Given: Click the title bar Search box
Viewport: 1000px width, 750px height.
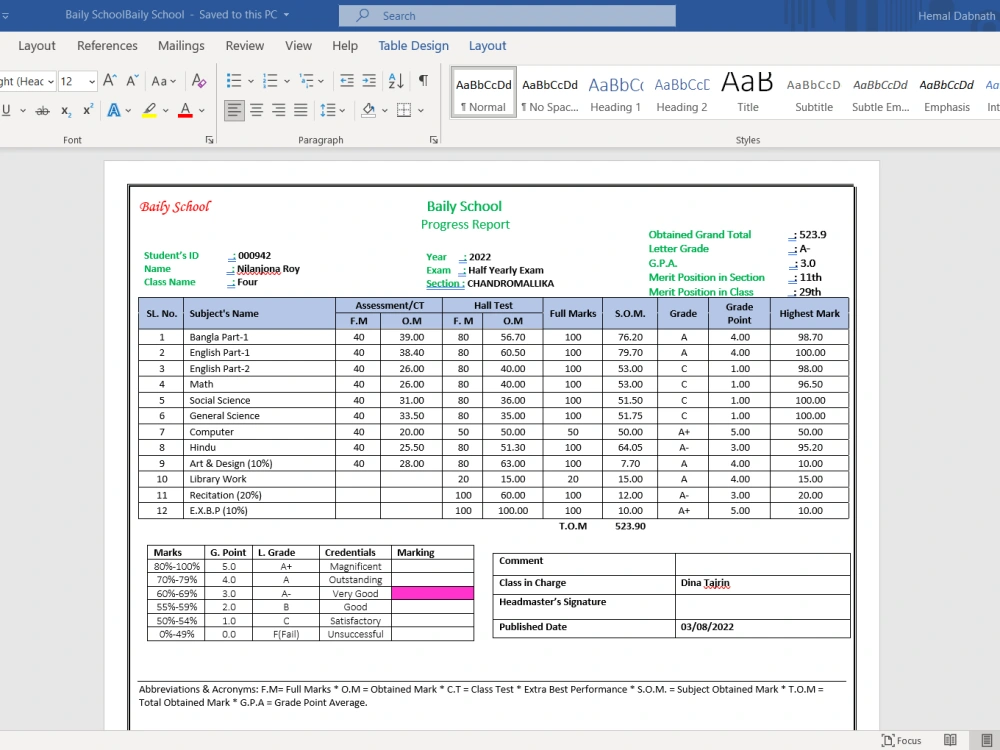Looking at the screenshot, I should pyautogui.click(x=507, y=16).
